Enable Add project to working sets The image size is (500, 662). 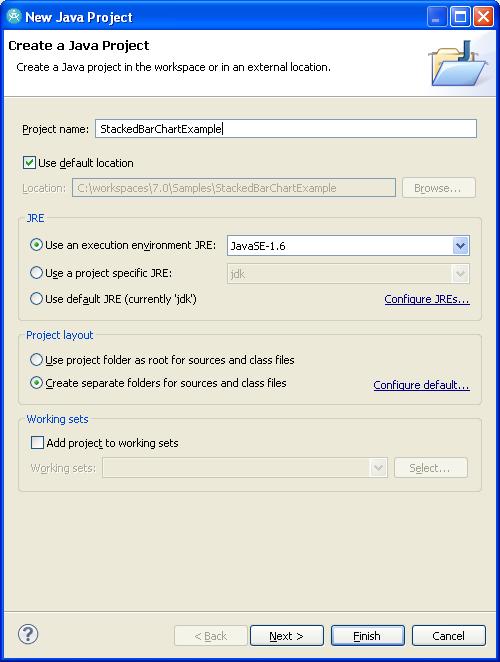pos(37,442)
